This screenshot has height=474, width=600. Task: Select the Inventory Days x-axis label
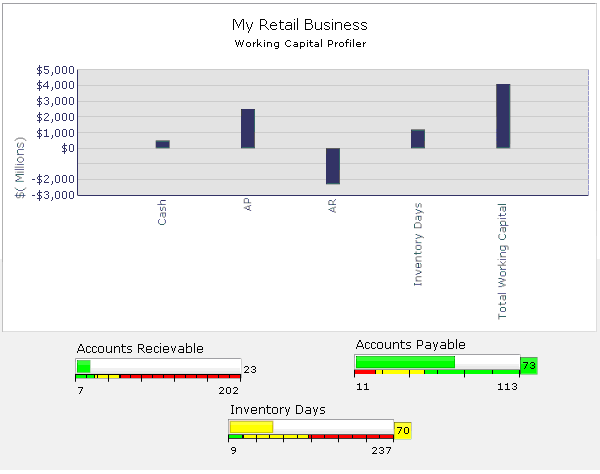pos(418,244)
